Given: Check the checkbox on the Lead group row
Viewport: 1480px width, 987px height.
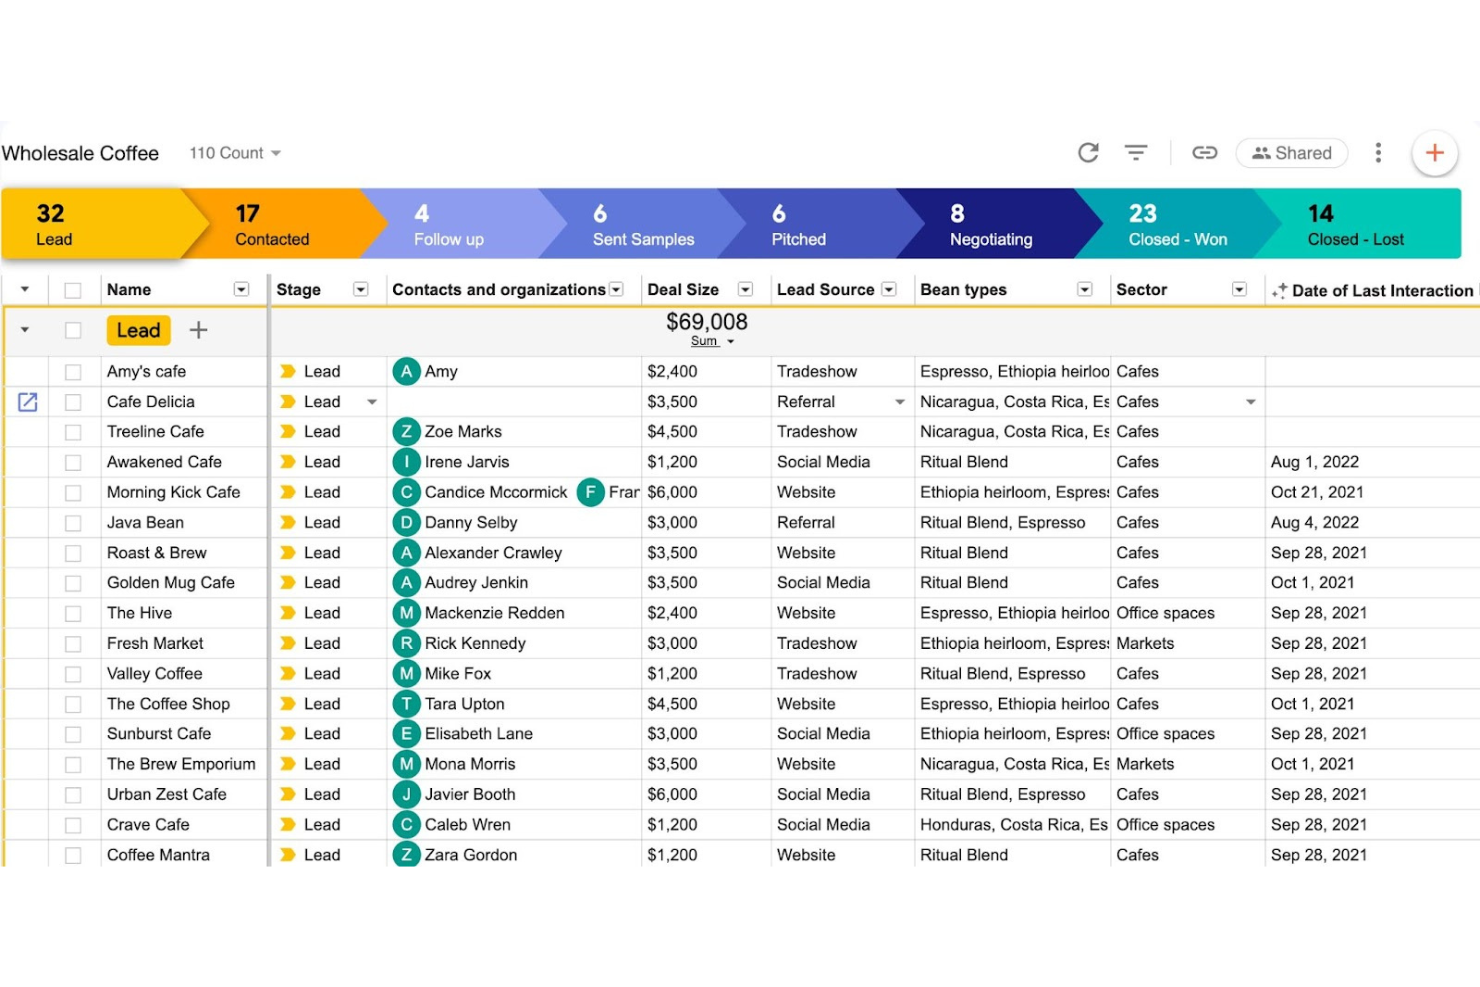Looking at the screenshot, I should [72, 330].
